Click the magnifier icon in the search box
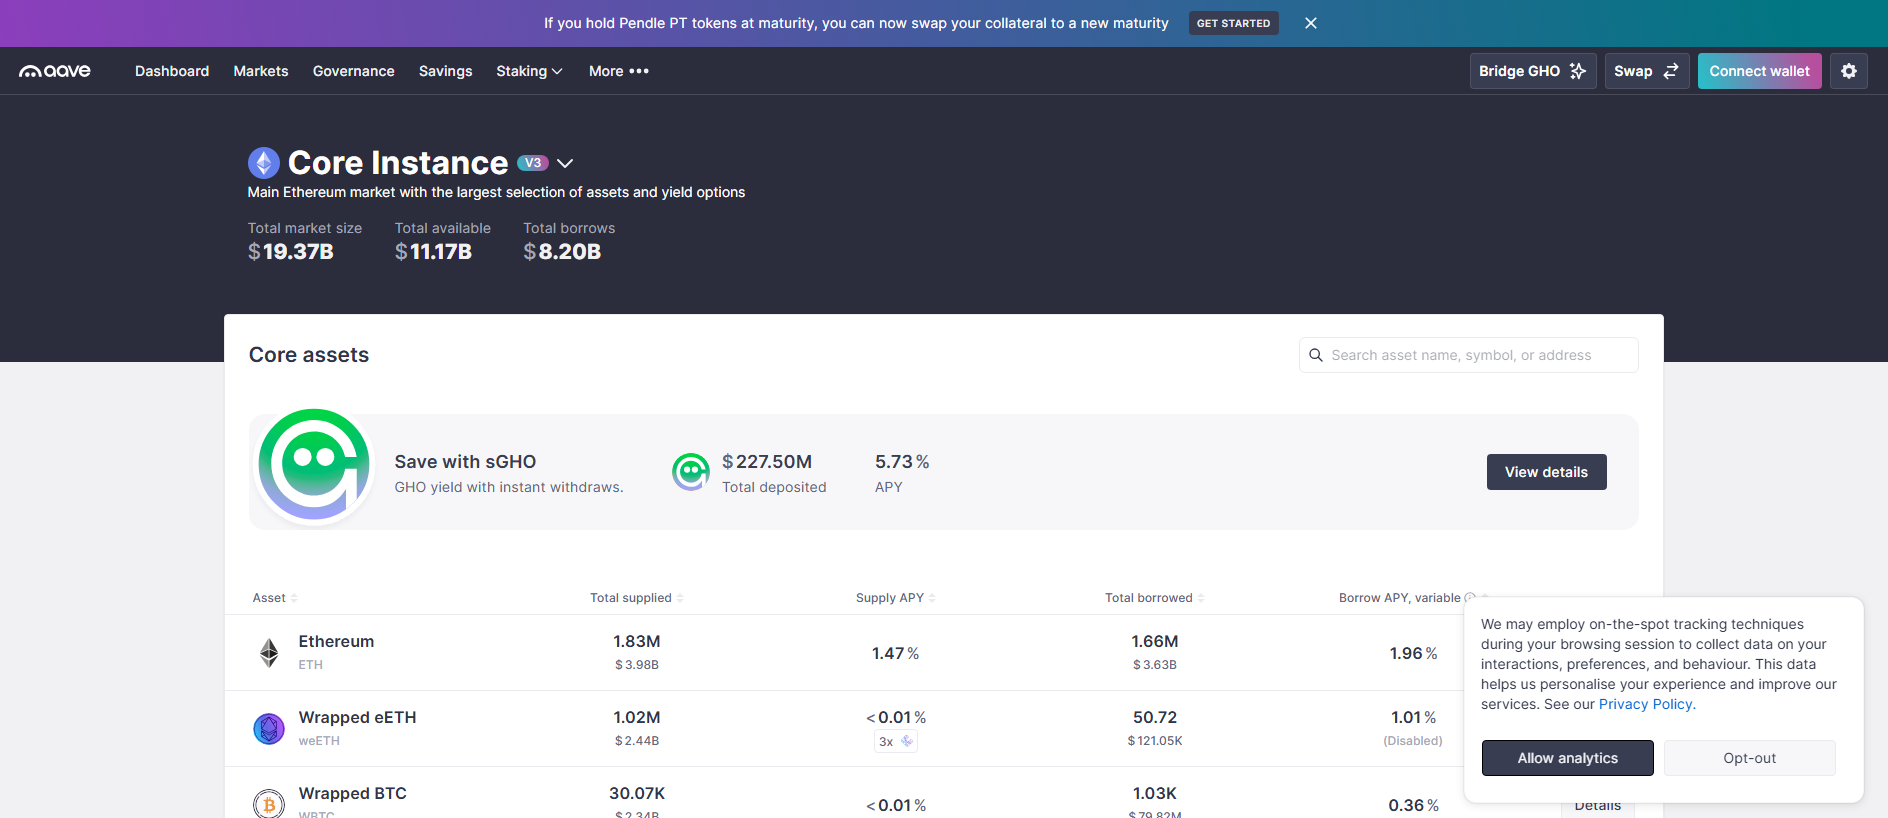1888x818 pixels. click(1316, 355)
